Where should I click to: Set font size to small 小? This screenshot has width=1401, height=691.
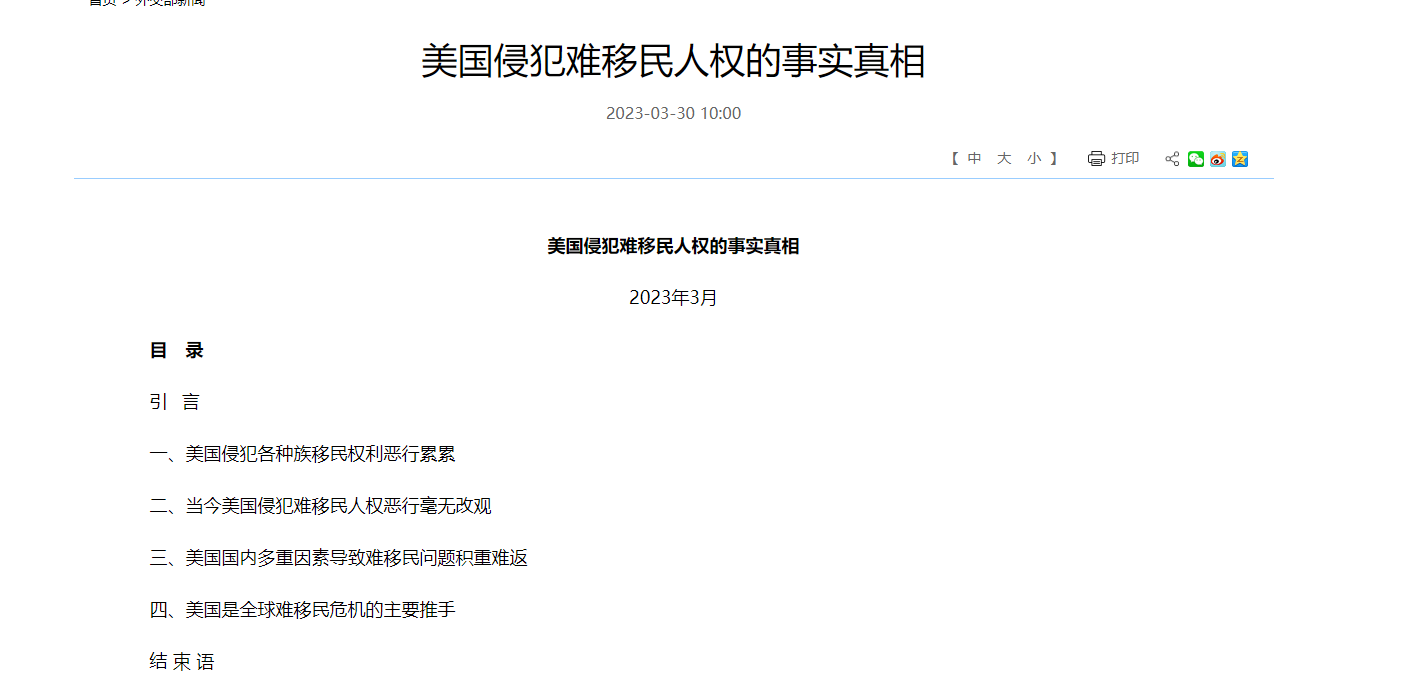1034,159
